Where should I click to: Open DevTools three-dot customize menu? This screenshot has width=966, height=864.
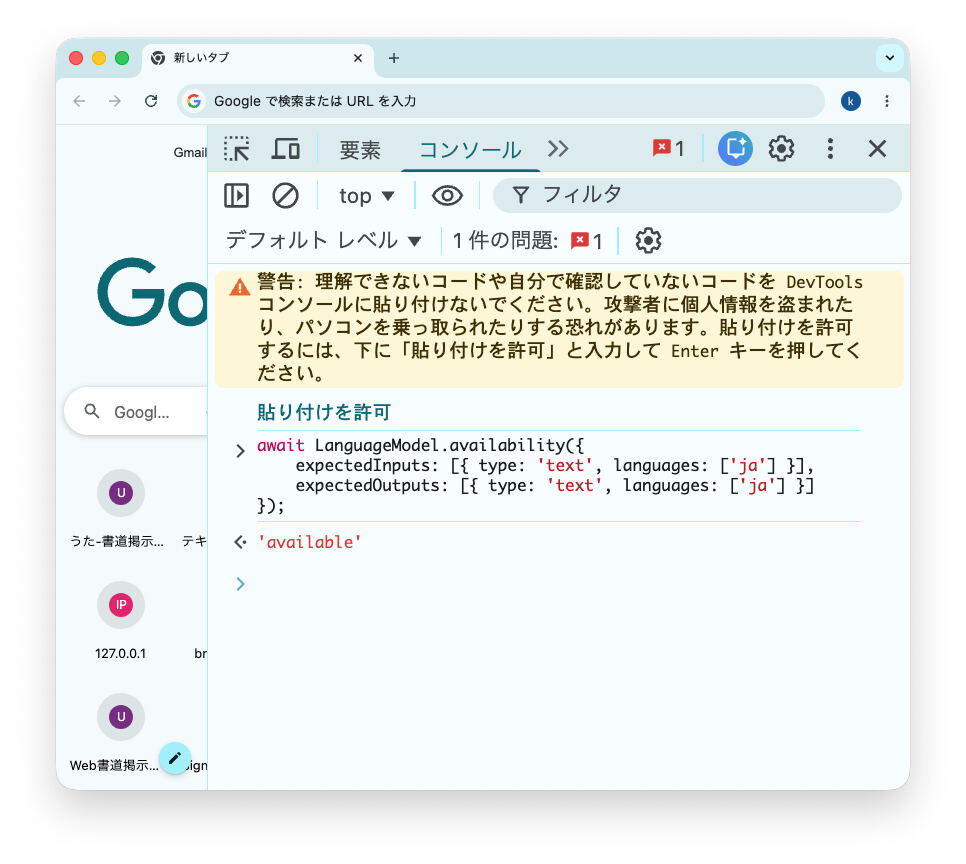tap(830, 149)
